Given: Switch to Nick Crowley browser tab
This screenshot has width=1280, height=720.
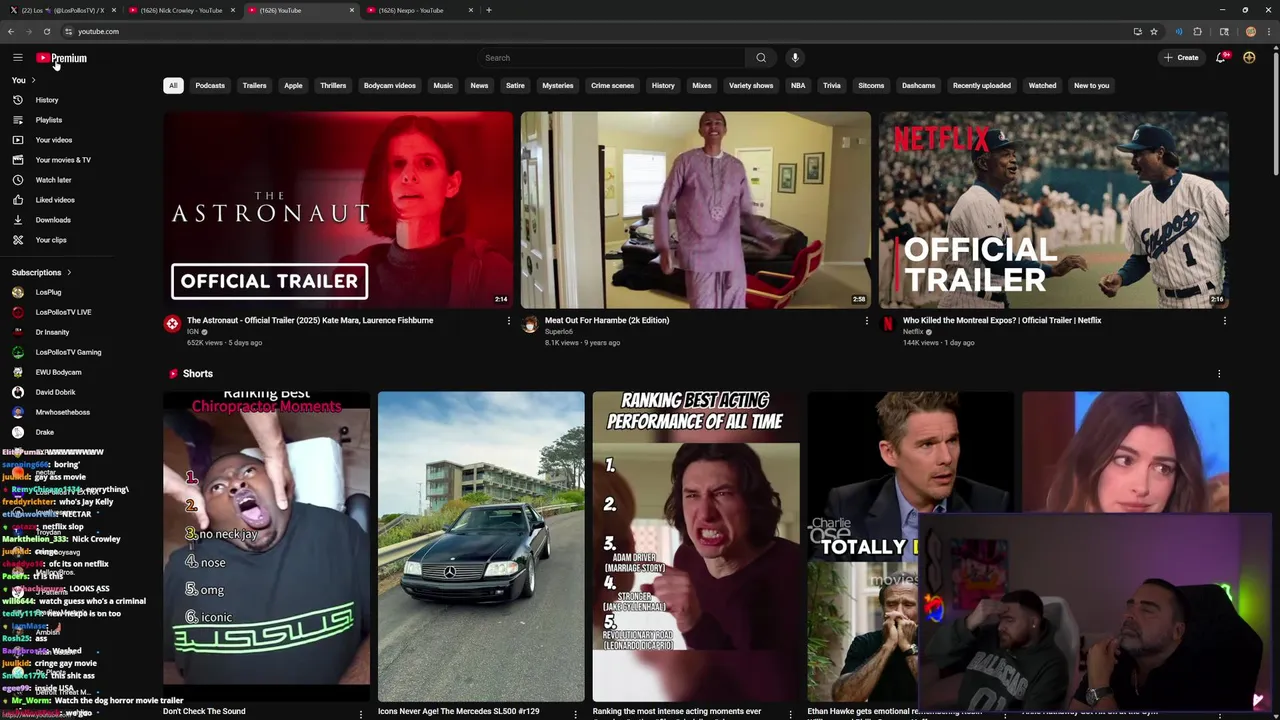Looking at the screenshot, I should click(182, 10).
